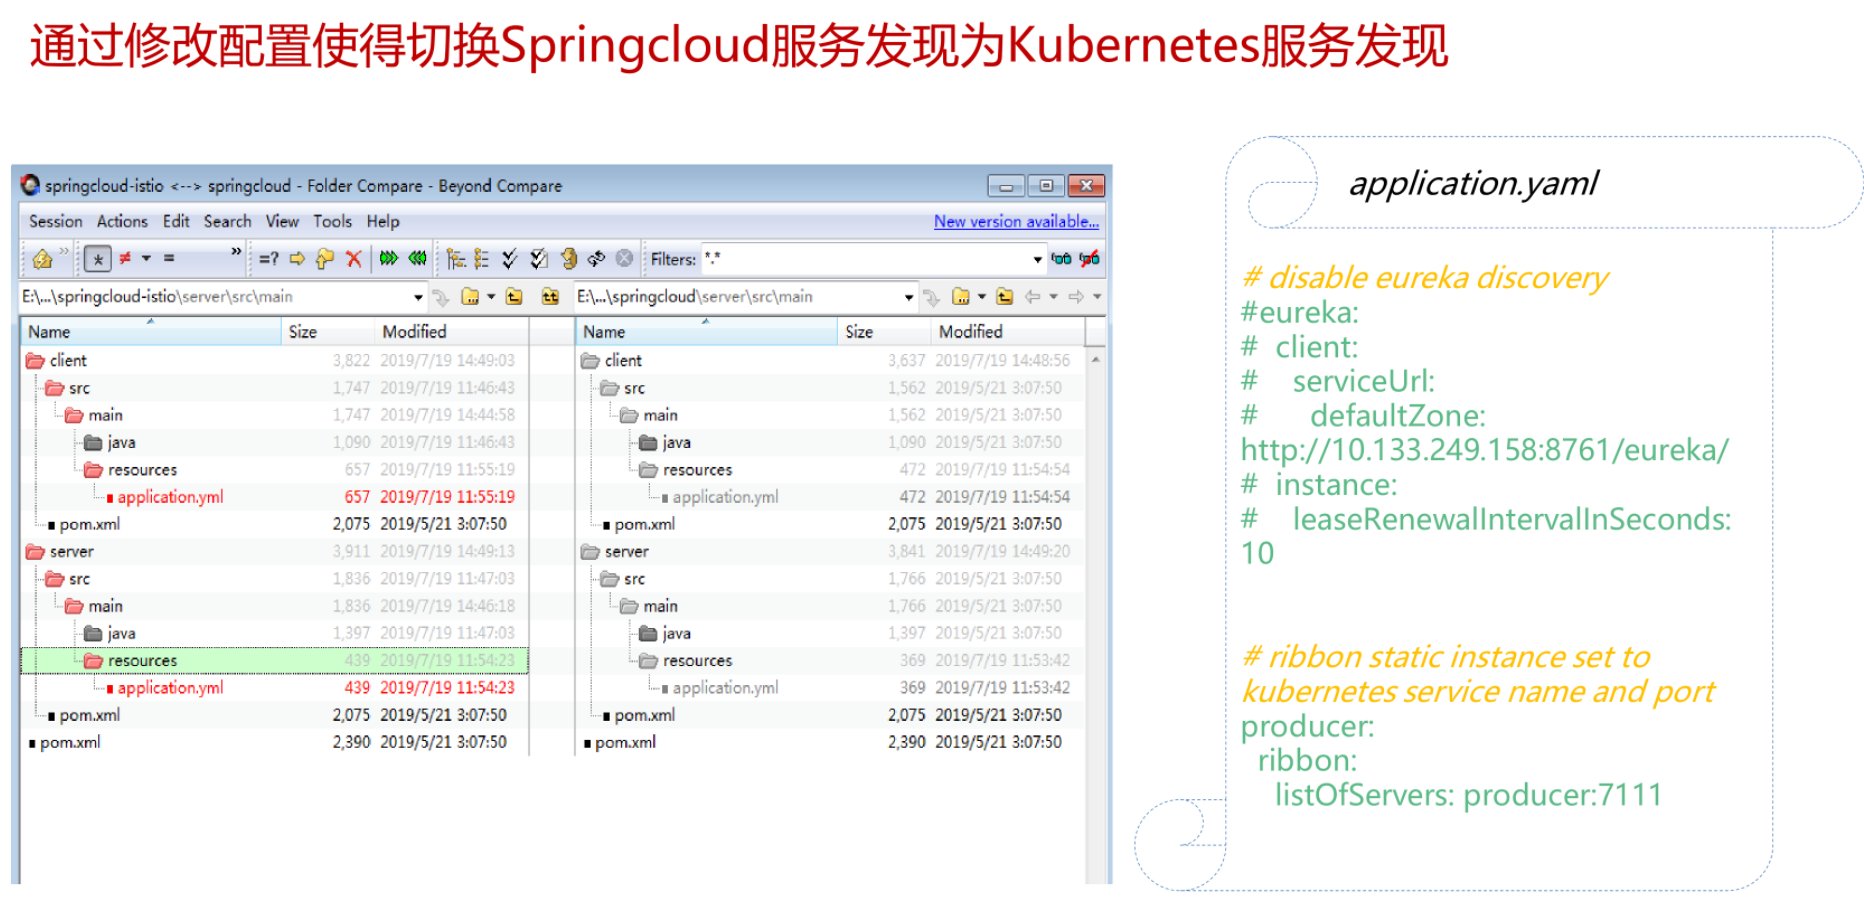This screenshot has width=1864, height=917.
Task: Click the Back navigation arrow
Action: [x=1033, y=297]
